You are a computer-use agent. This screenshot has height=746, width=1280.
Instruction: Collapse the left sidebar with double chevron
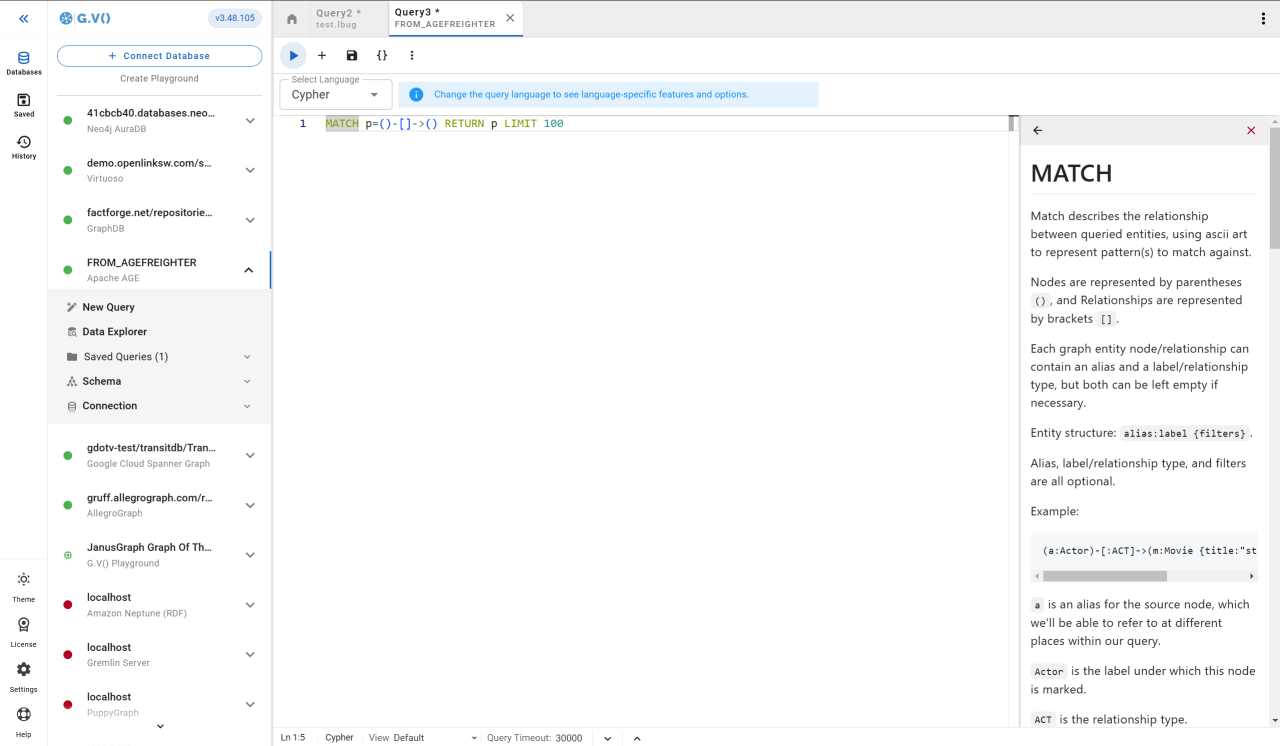(x=24, y=19)
